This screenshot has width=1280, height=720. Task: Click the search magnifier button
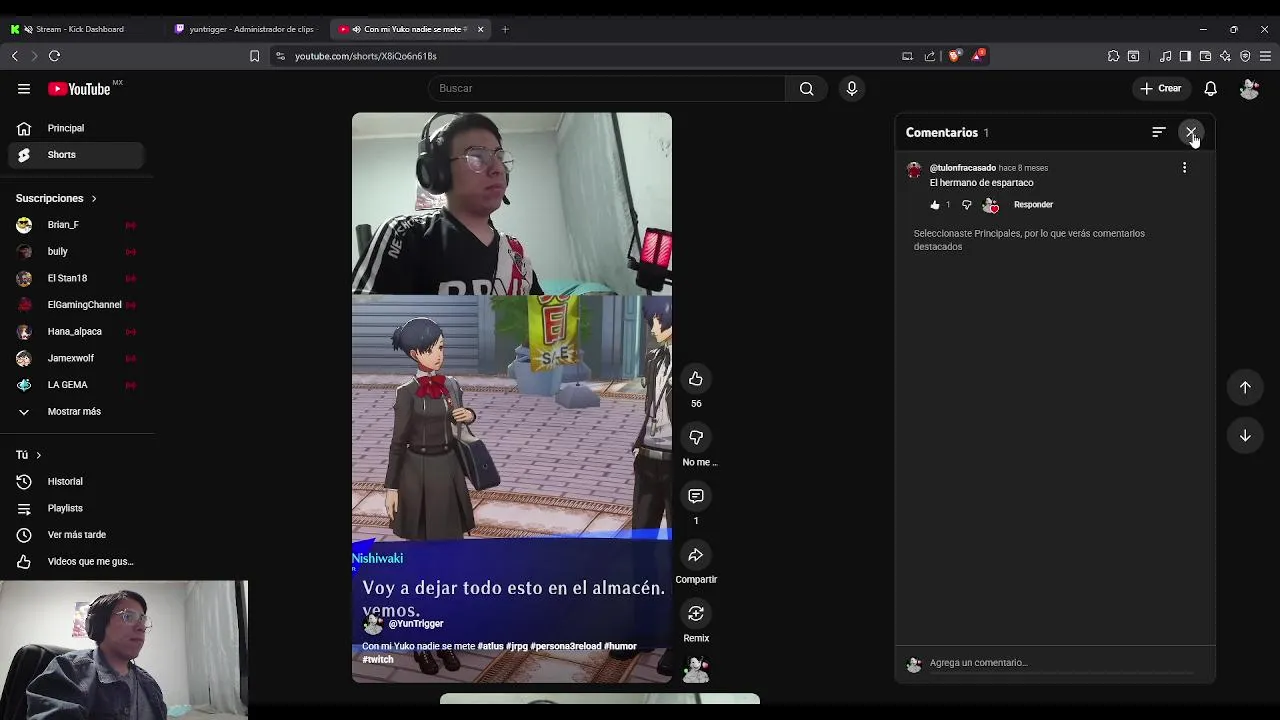806,88
